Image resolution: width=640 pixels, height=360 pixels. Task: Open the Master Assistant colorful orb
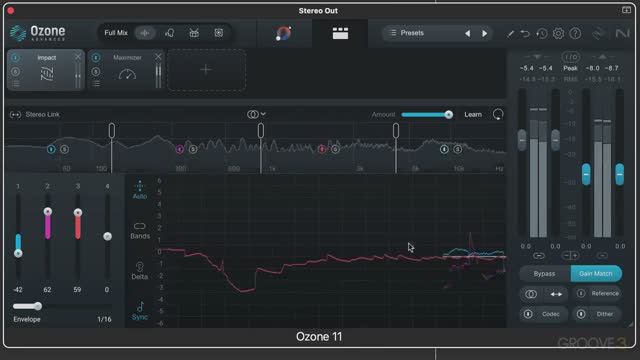[284, 33]
